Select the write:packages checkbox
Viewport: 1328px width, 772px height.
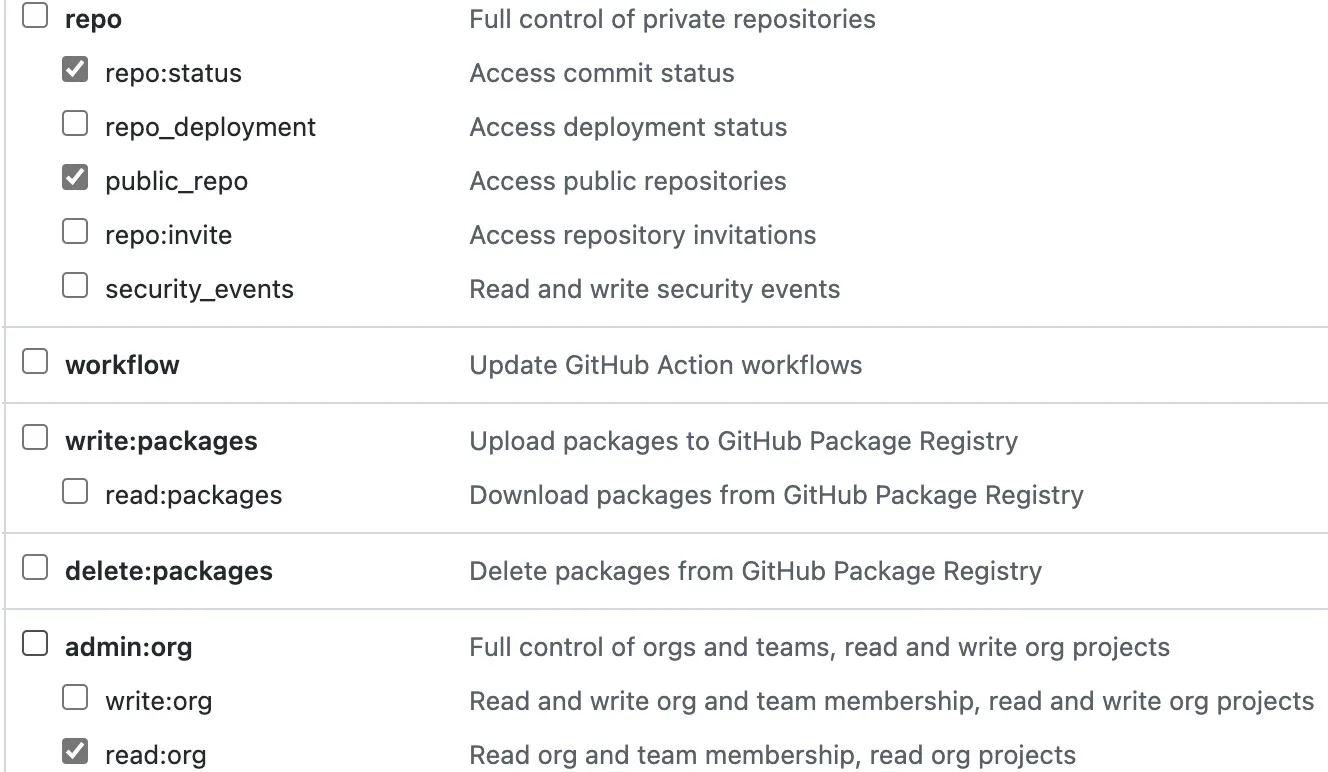[35, 438]
